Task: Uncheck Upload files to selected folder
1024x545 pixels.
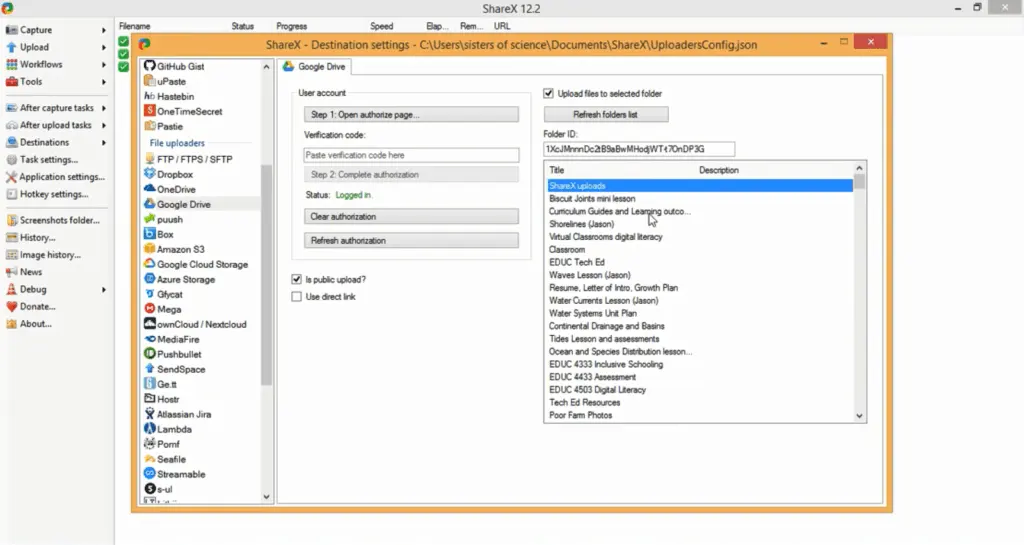Action: 549,94
